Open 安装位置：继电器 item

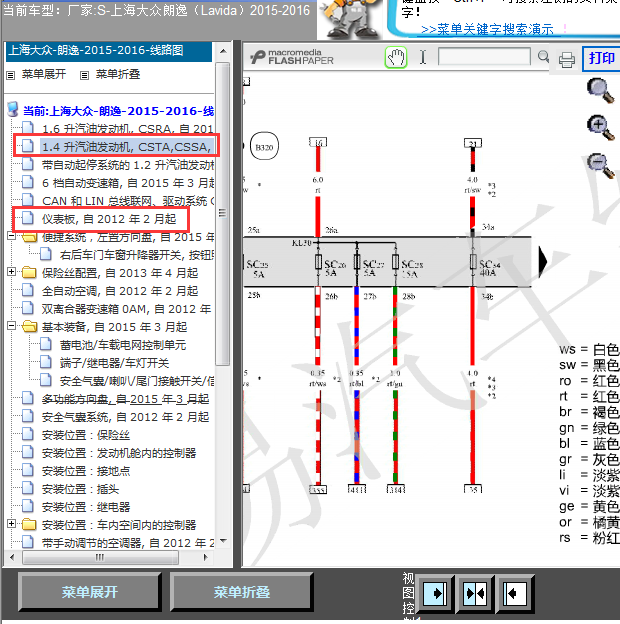(86, 507)
